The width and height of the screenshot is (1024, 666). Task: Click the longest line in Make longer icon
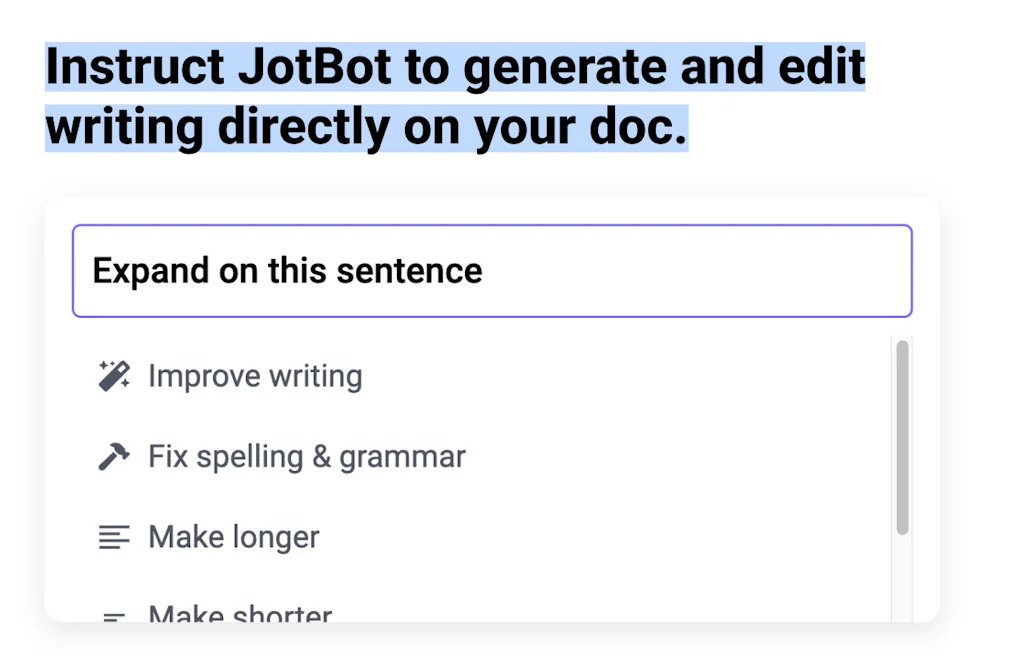[x=113, y=529]
